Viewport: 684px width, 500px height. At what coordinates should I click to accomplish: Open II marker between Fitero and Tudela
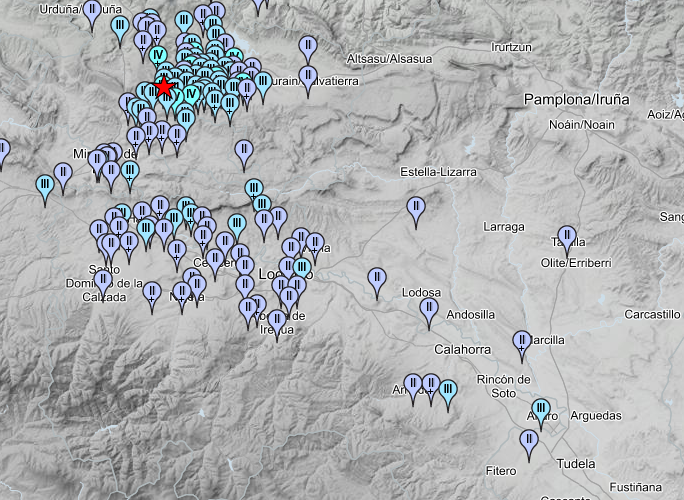529,440
